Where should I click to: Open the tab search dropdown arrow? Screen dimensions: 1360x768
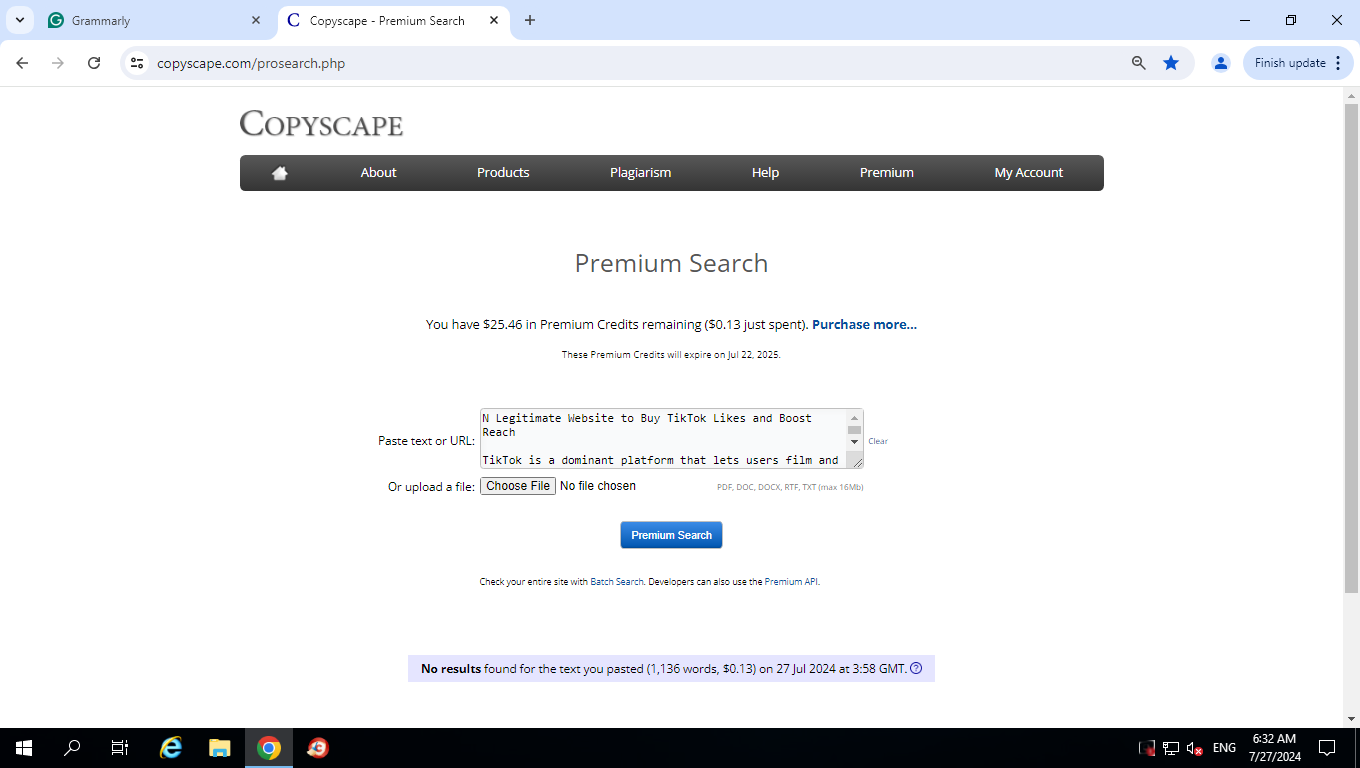coord(20,20)
